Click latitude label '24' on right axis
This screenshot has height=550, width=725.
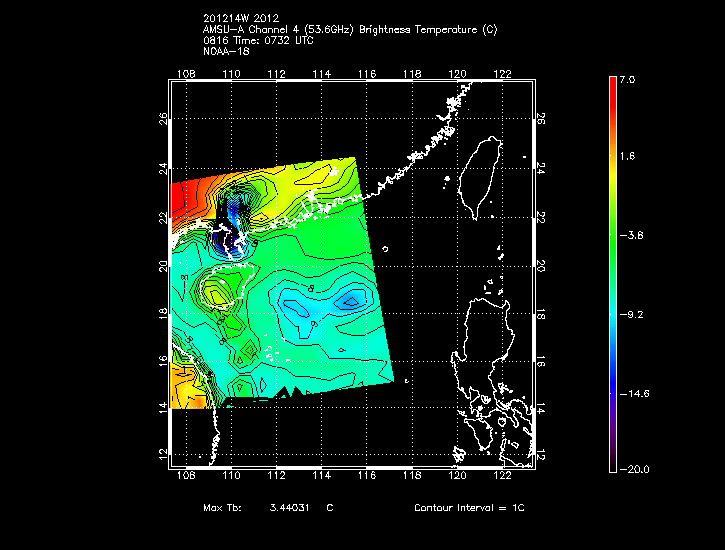click(x=541, y=168)
